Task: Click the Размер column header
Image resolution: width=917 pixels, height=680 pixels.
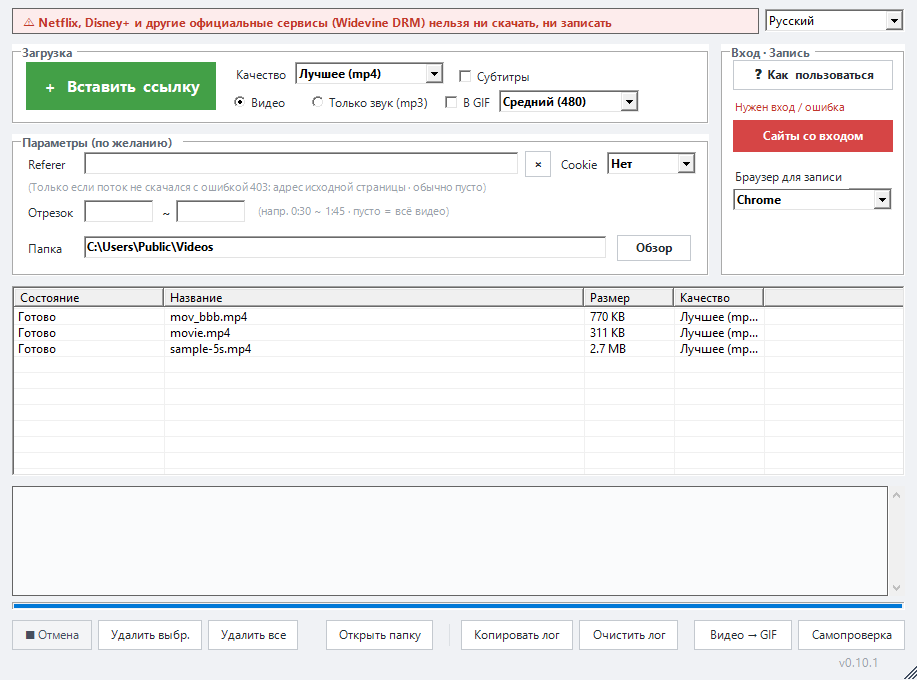Action: click(629, 298)
